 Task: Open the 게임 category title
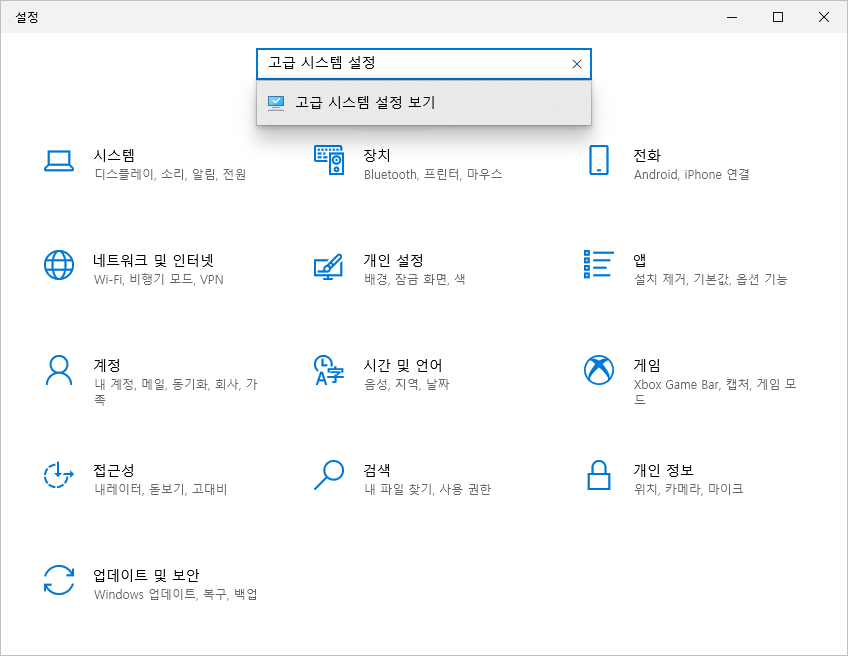click(x=647, y=366)
